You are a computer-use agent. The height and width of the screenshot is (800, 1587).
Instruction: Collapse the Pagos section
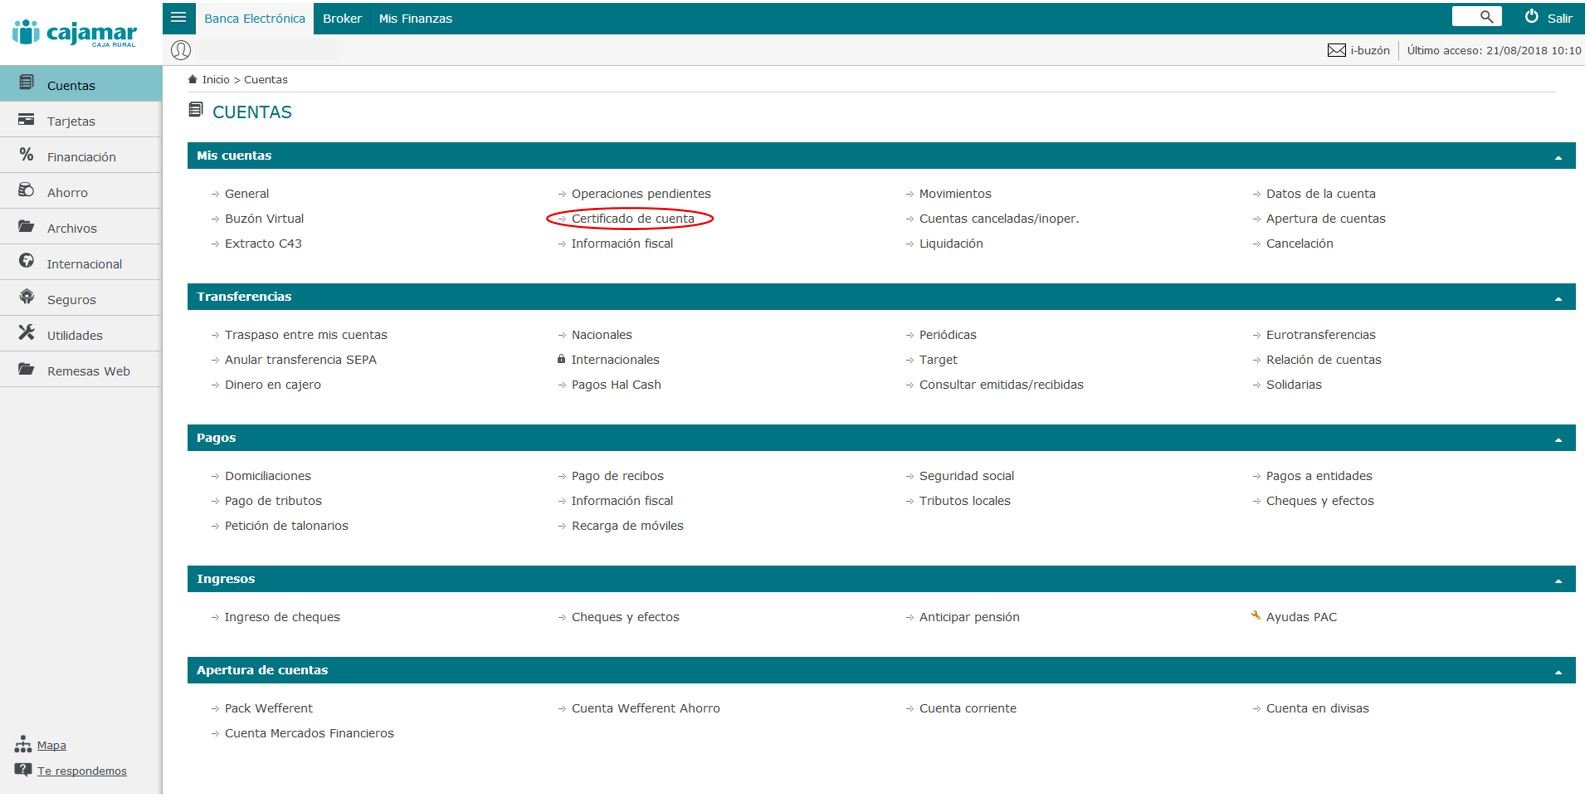click(x=1558, y=439)
